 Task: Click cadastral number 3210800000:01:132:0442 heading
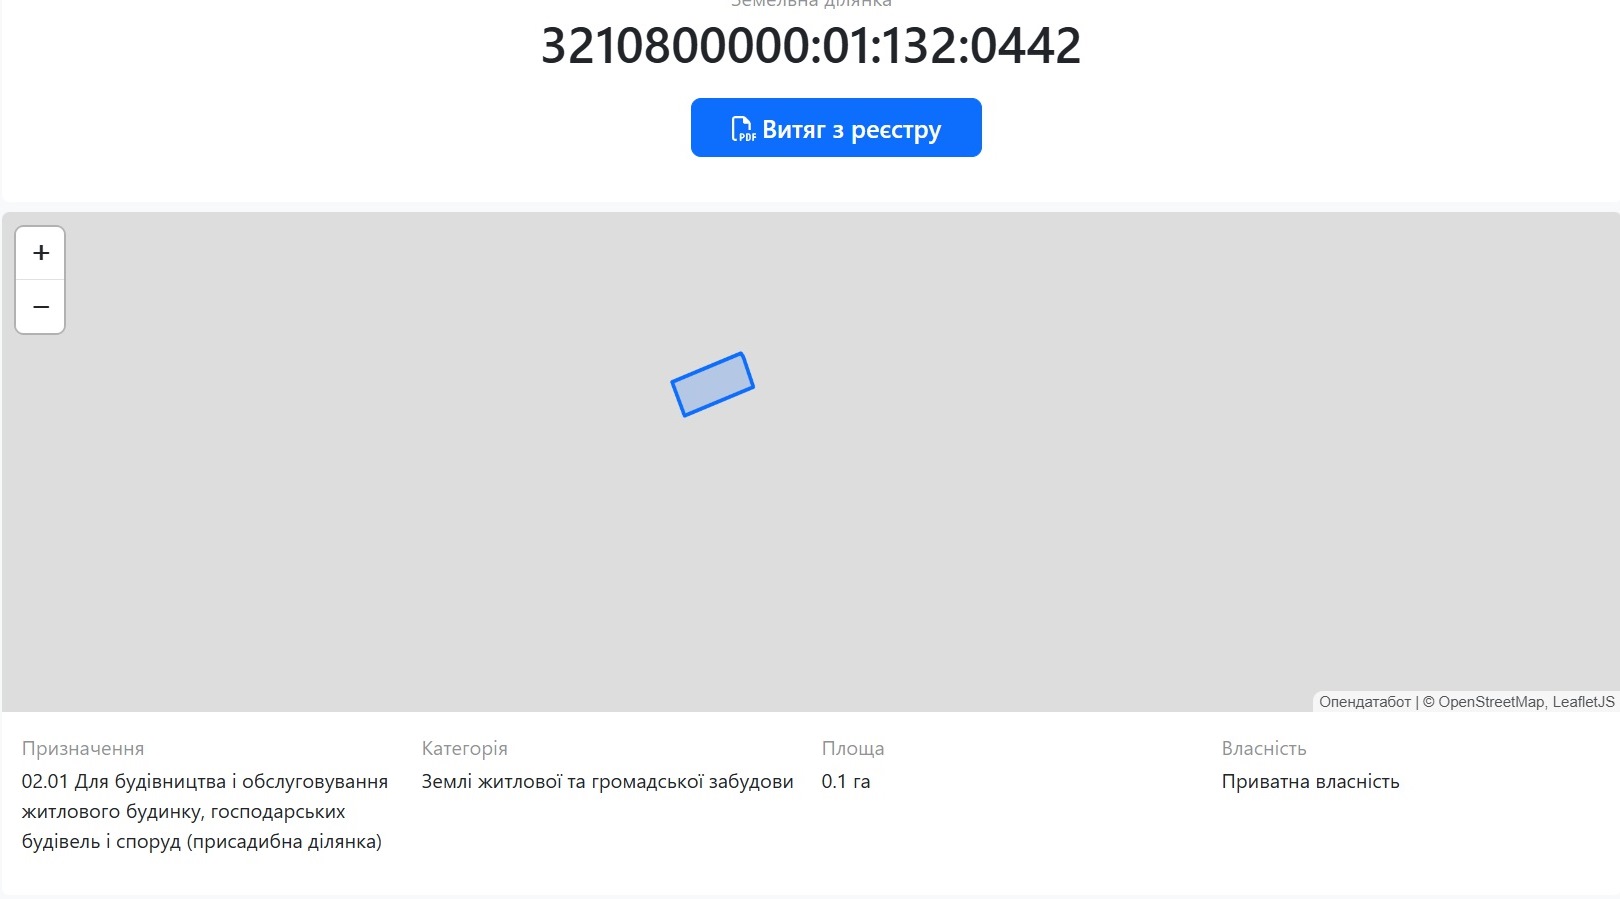click(811, 46)
